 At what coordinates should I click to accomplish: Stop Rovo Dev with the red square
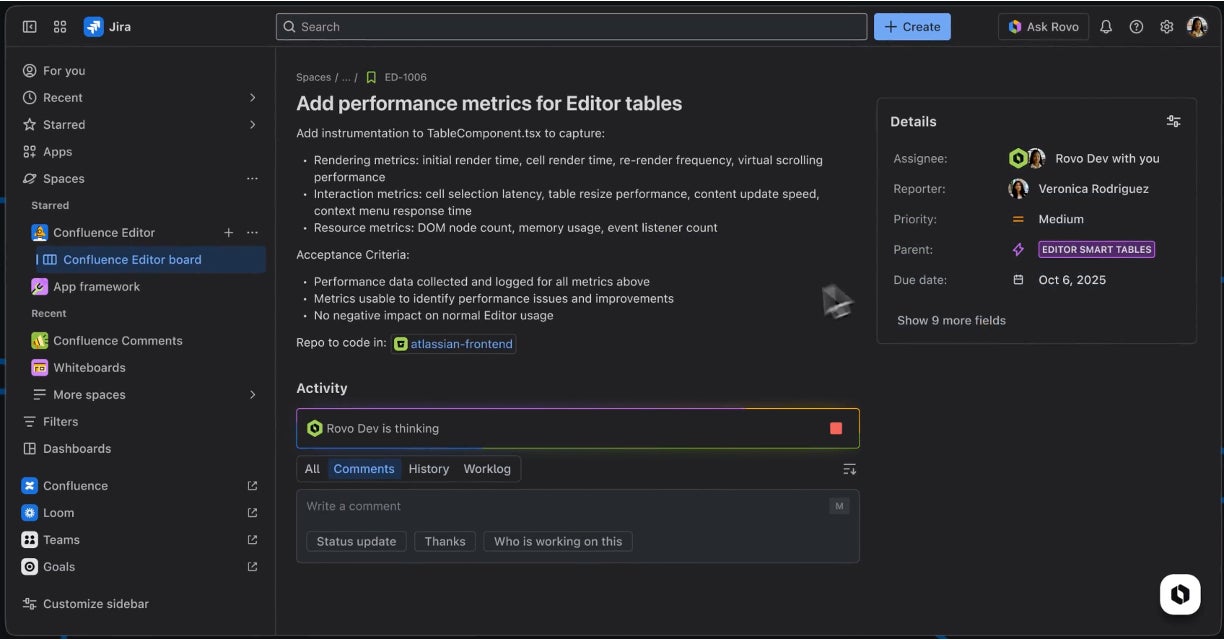(x=836, y=429)
